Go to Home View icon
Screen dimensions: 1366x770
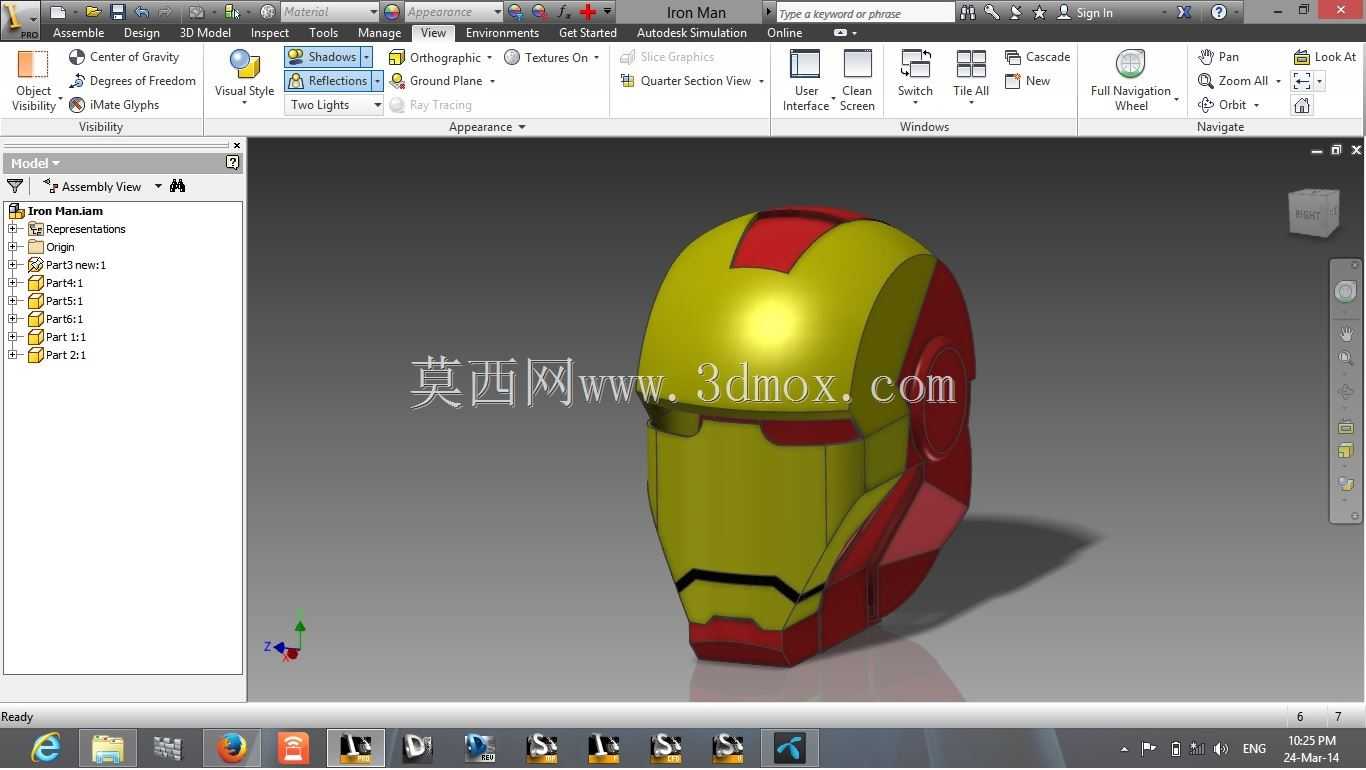click(1302, 105)
